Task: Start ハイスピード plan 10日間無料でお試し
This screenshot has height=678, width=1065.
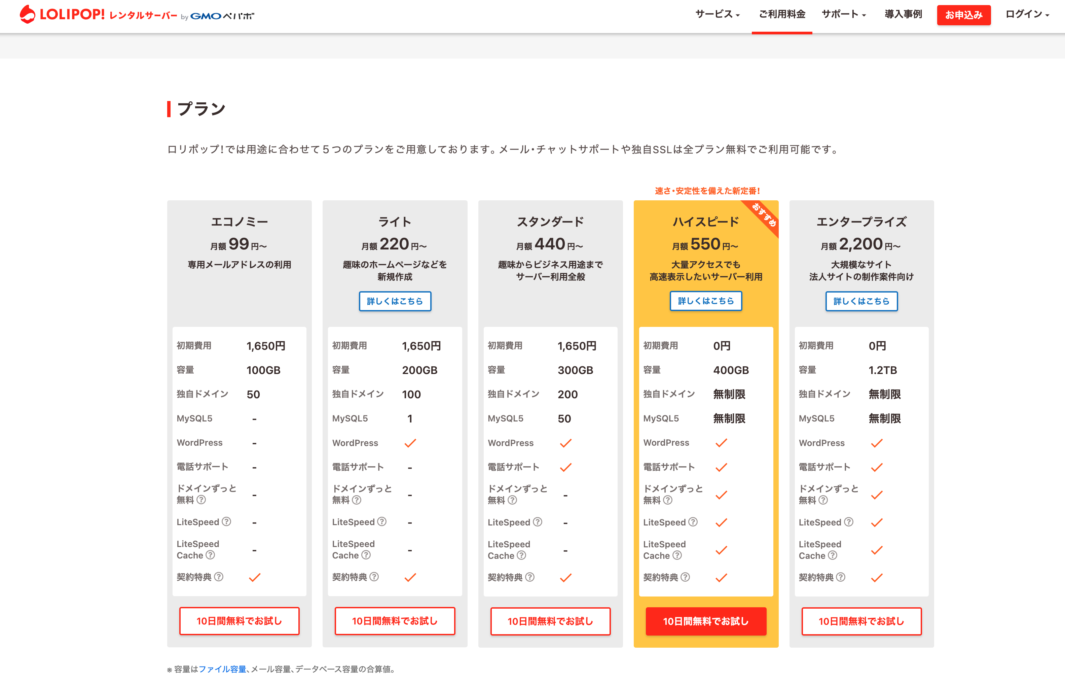Action: pos(706,621)
